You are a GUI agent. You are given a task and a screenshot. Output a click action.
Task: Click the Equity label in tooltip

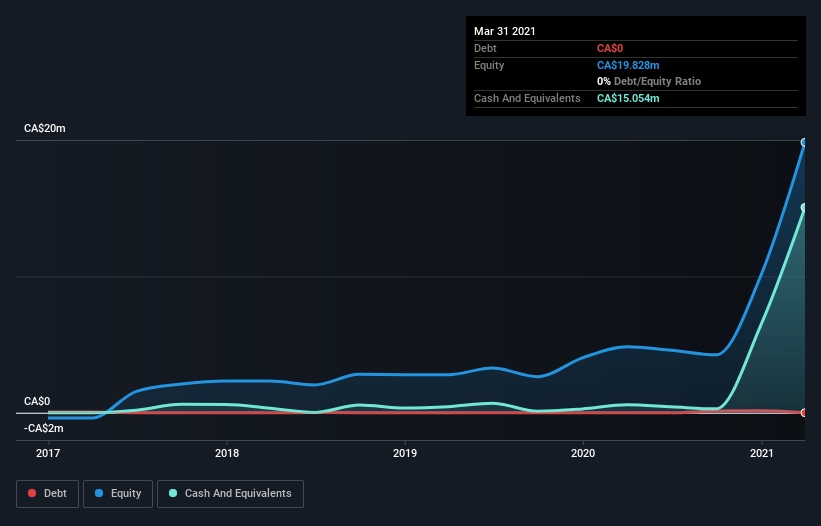click(489, 65)
